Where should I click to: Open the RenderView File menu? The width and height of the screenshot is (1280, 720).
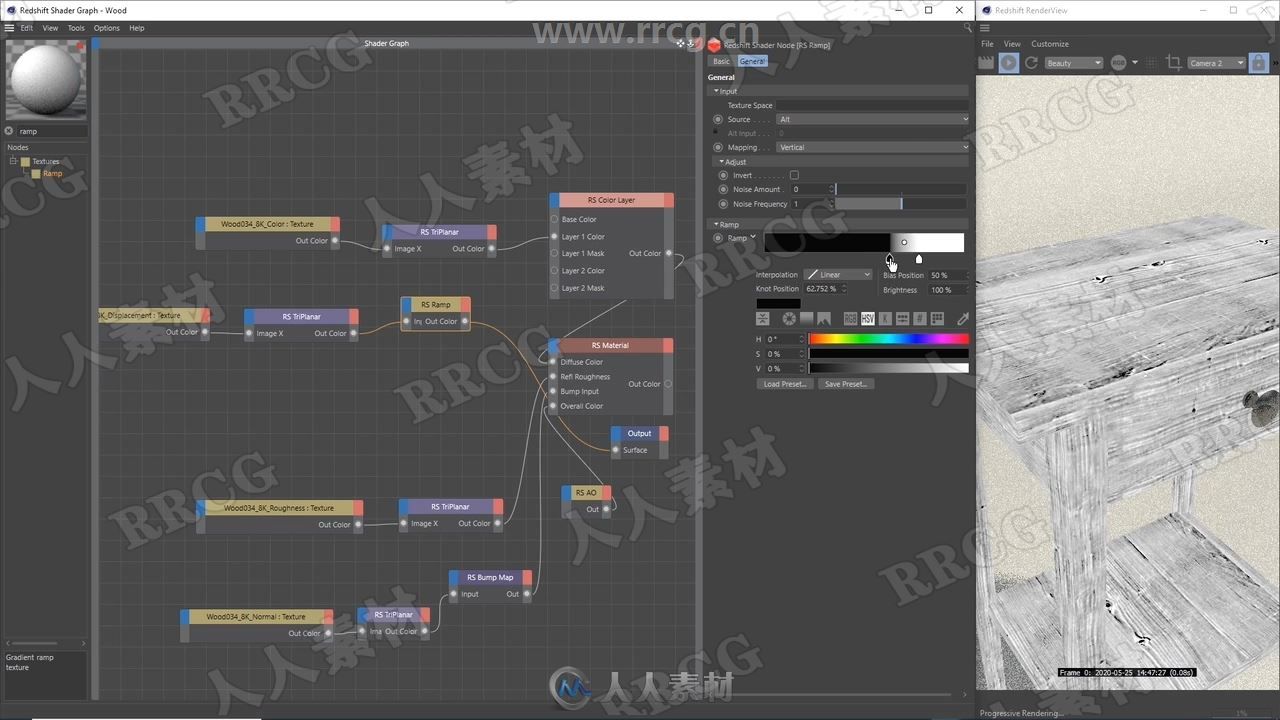coord(987,44)
